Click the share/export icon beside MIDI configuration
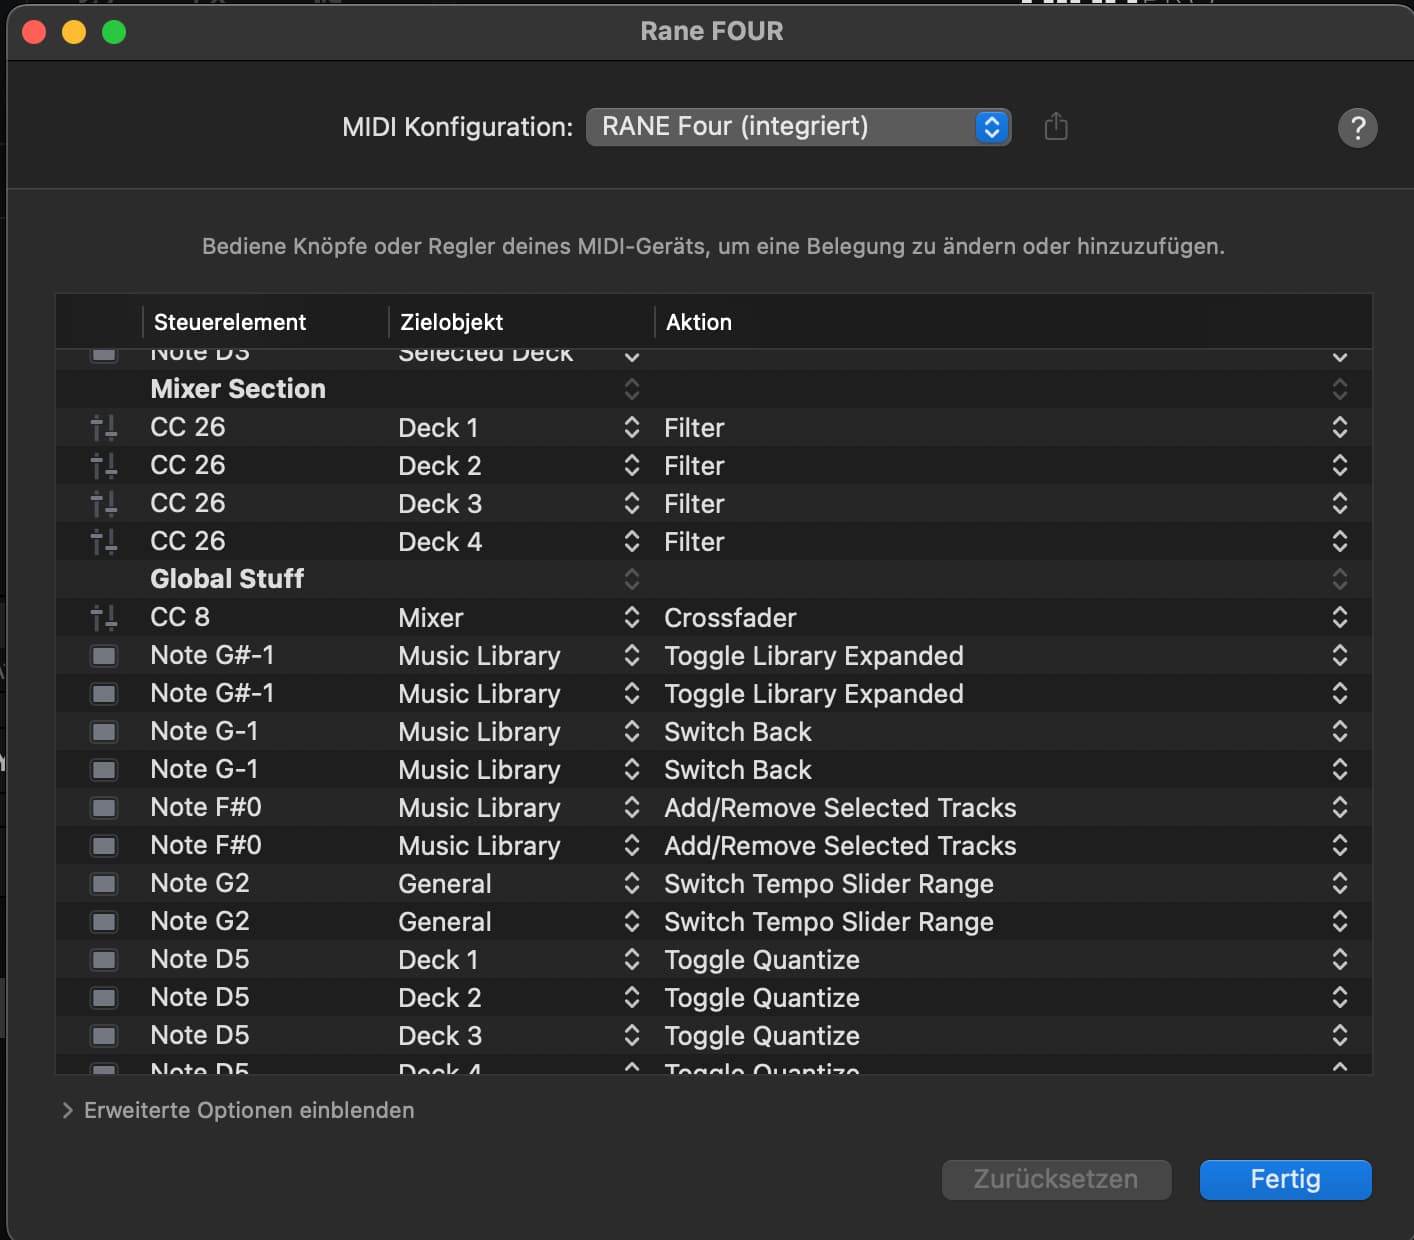This screenshot has width=1414, height=1240. 1056,127
